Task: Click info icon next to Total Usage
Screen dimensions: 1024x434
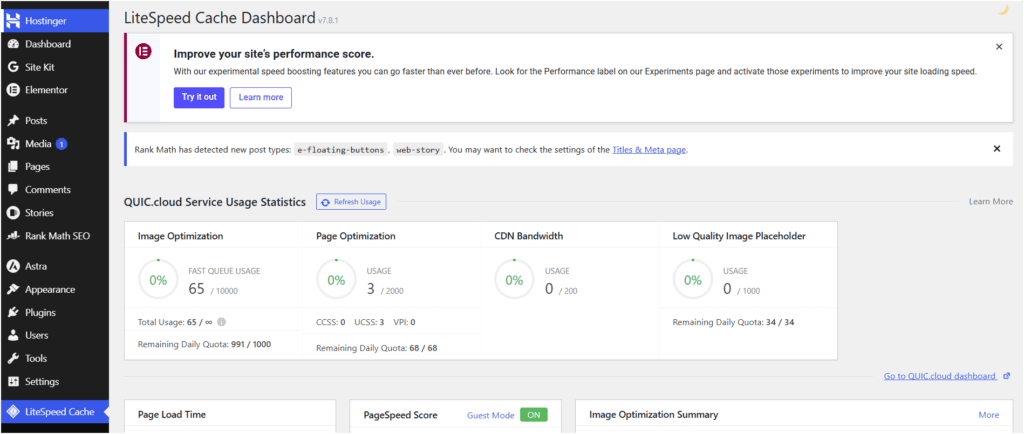Action: [x=222, y=322]
